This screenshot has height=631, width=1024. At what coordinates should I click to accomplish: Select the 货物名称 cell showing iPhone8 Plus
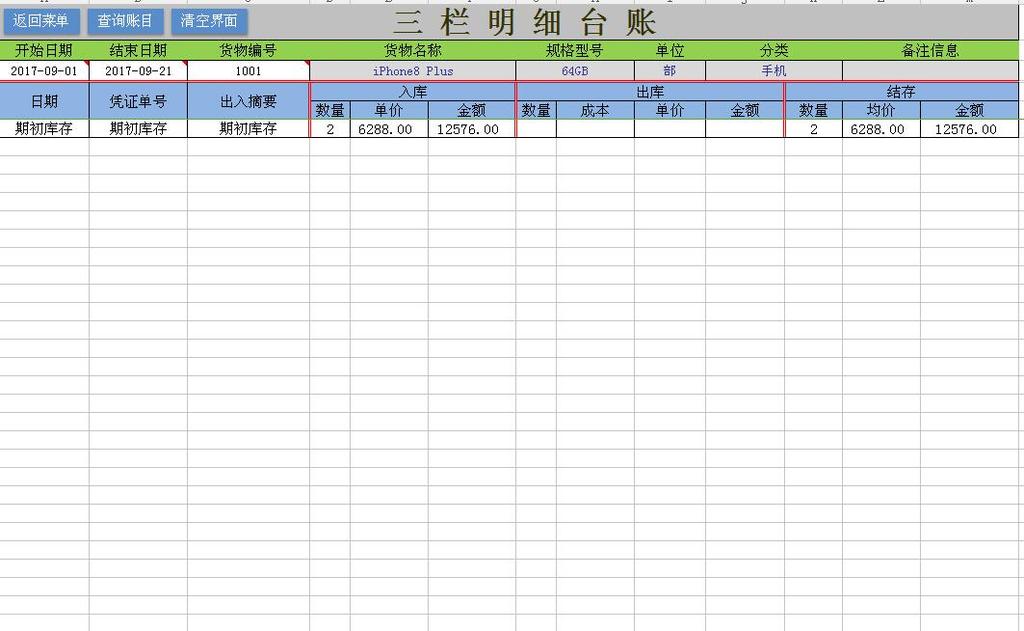(x=409, y=70)
